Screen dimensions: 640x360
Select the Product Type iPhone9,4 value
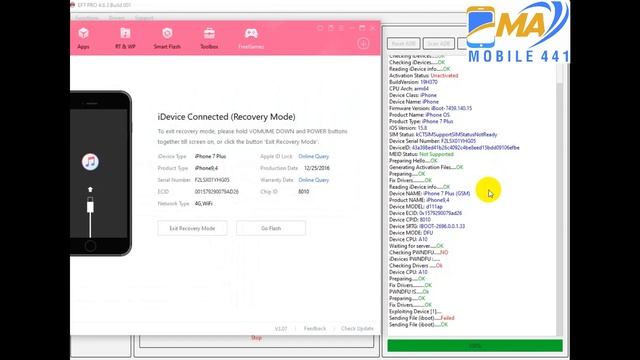206,168
